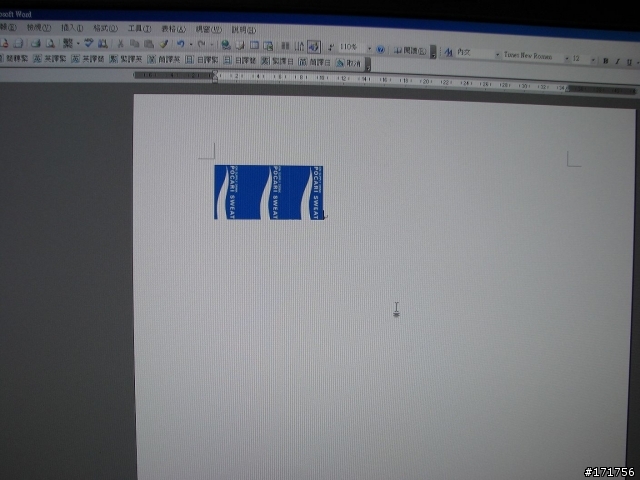Click the Paste icon
This screenshot has height=480, width=640.
coord(149,44)
